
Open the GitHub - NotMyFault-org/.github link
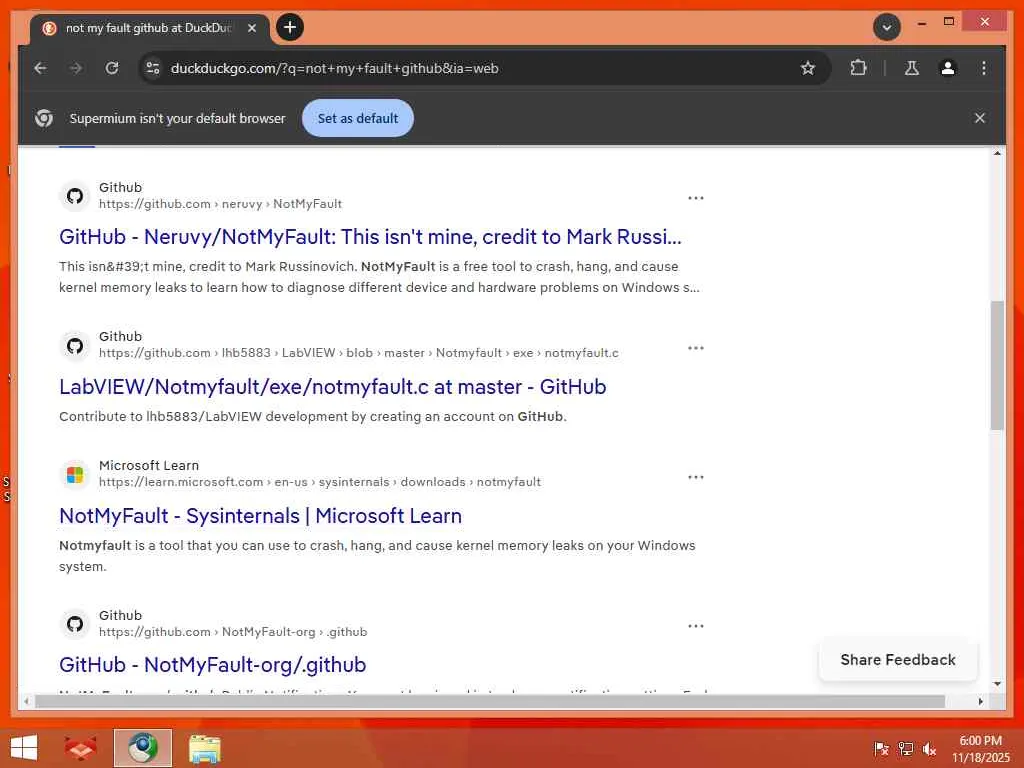[212, 665]
